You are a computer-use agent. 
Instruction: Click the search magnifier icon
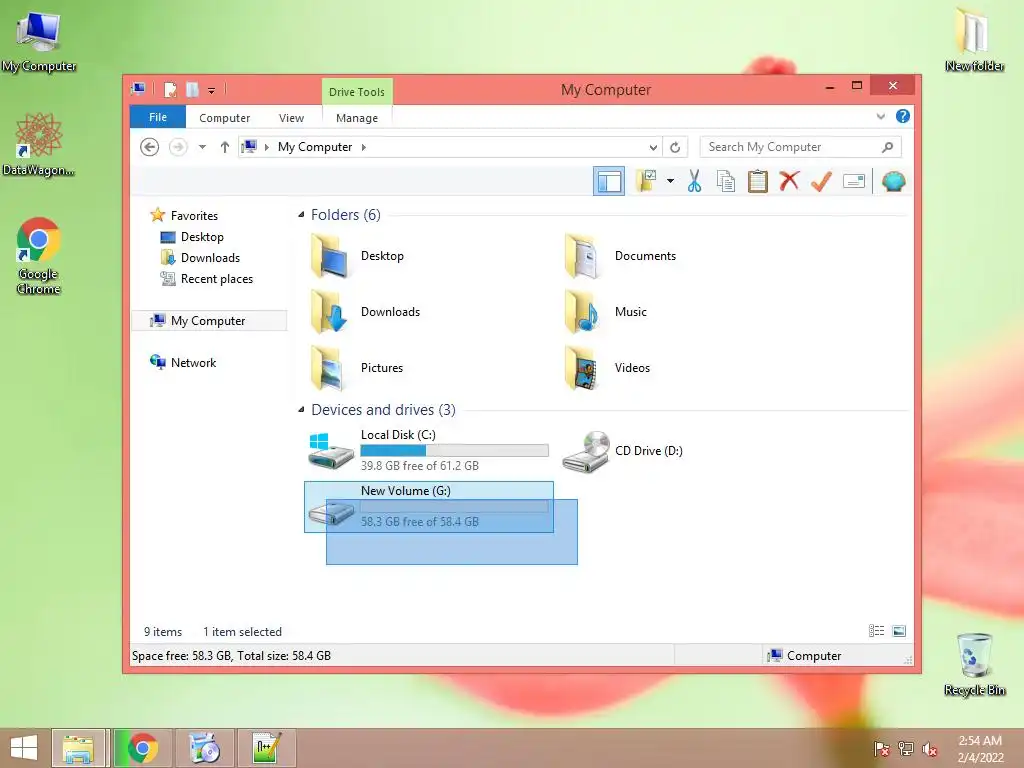tap(887, 147)
